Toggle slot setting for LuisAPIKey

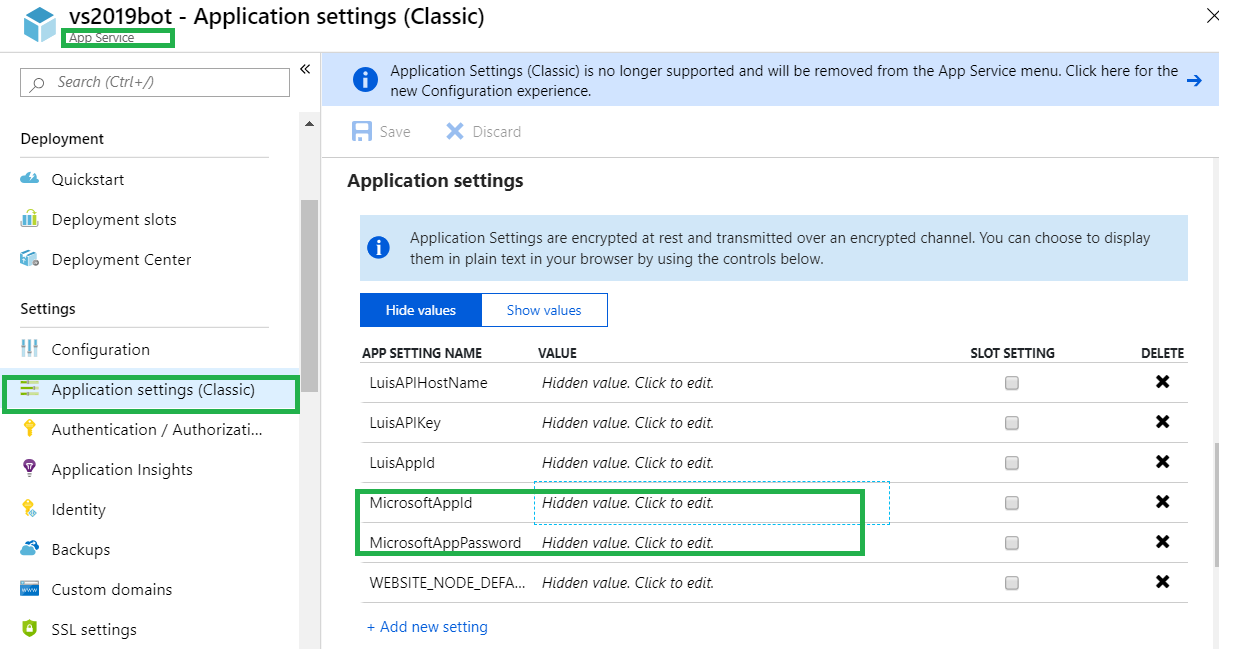tap(1012, 423)
